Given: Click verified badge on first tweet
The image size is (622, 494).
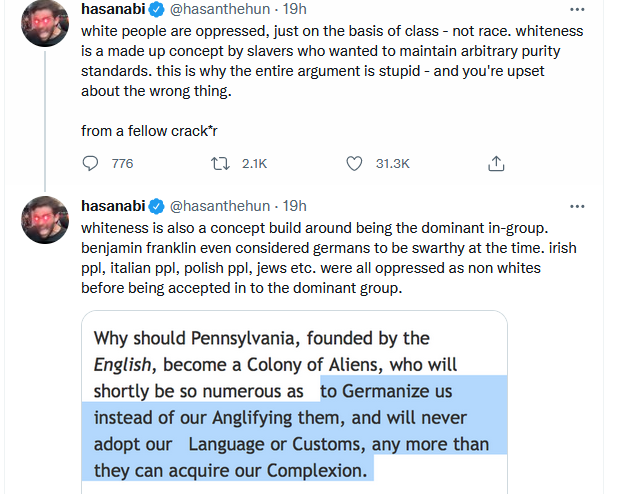Looking at the screenshot, I should (157, 9).
